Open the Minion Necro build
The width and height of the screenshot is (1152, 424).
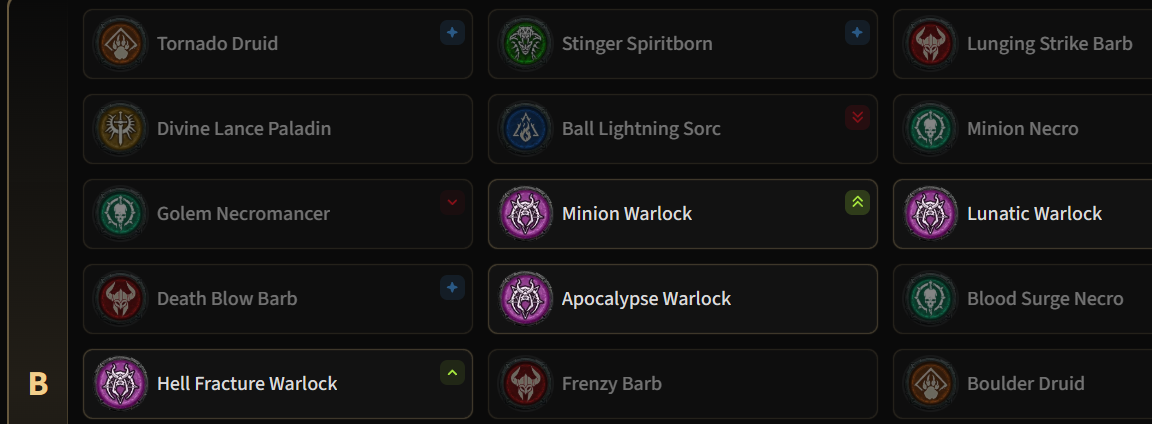pos(1023,129)
